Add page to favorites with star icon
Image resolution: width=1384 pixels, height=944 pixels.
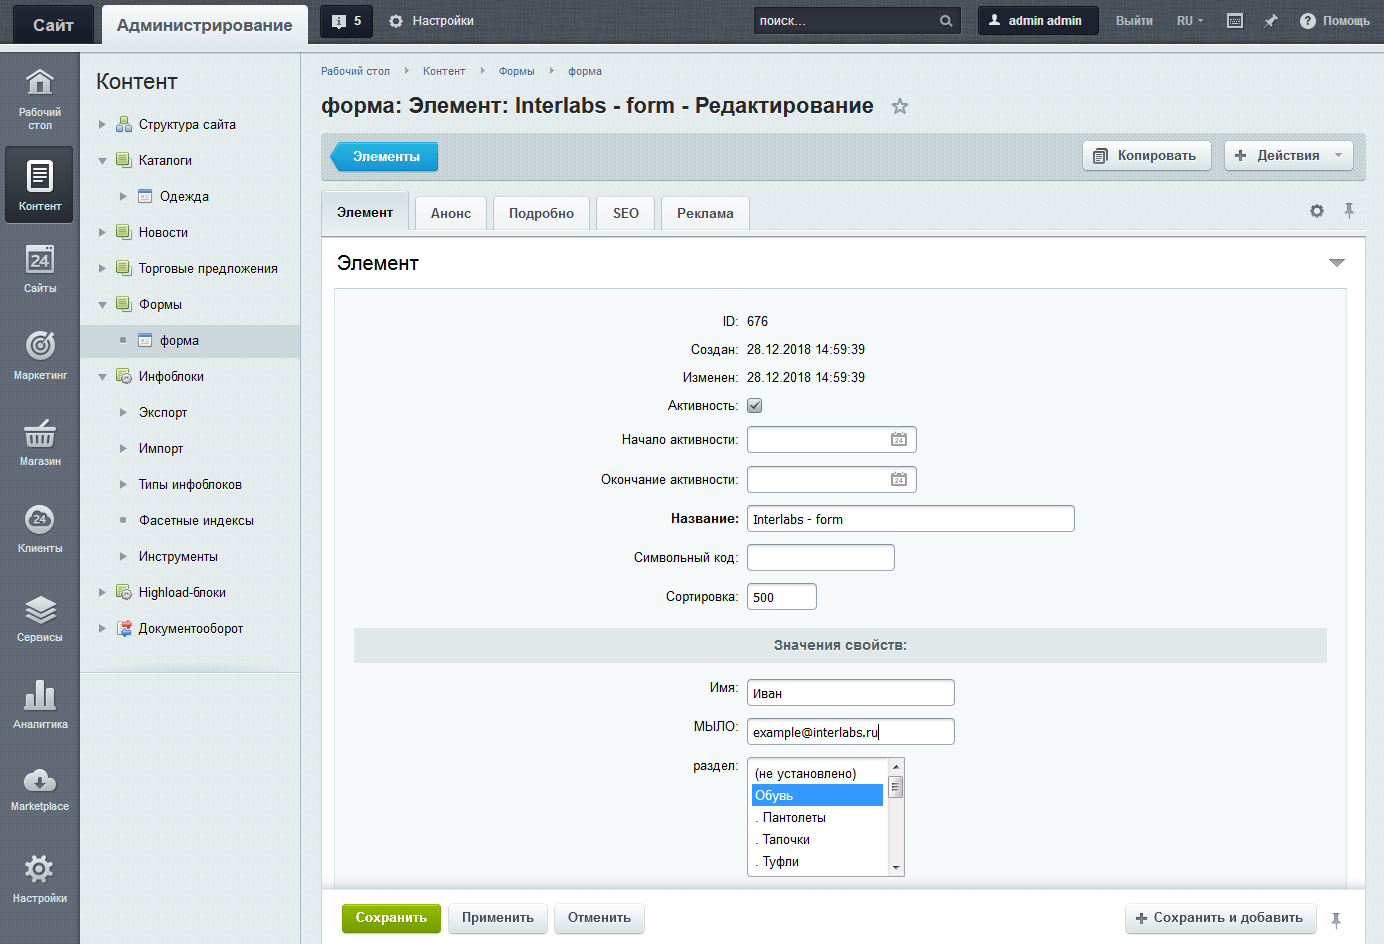tap(900, 106)
